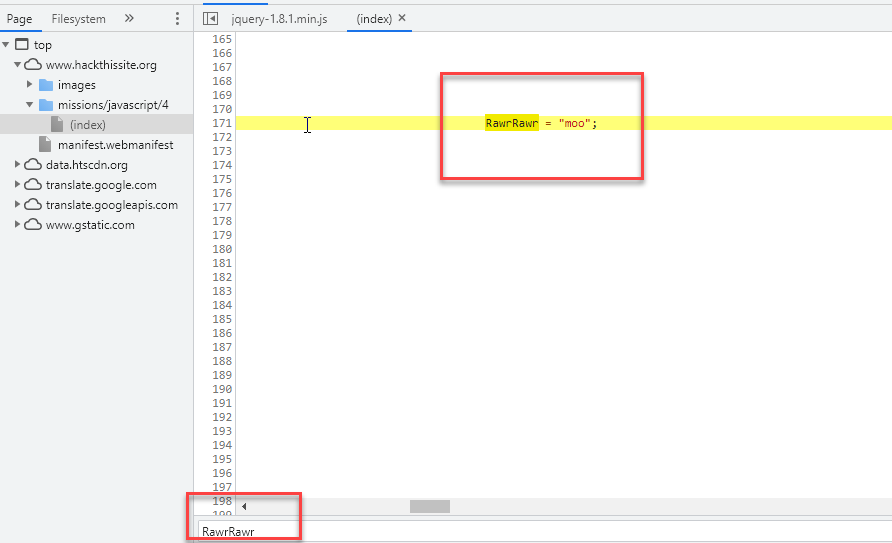Select www.gstatic.com label in tree
This screenshot has width=892, height=543.
click(90, 225)
